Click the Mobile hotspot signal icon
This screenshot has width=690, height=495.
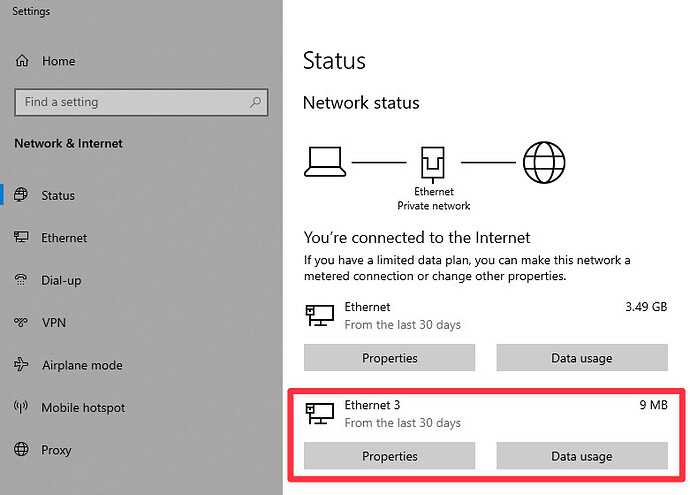21,407
